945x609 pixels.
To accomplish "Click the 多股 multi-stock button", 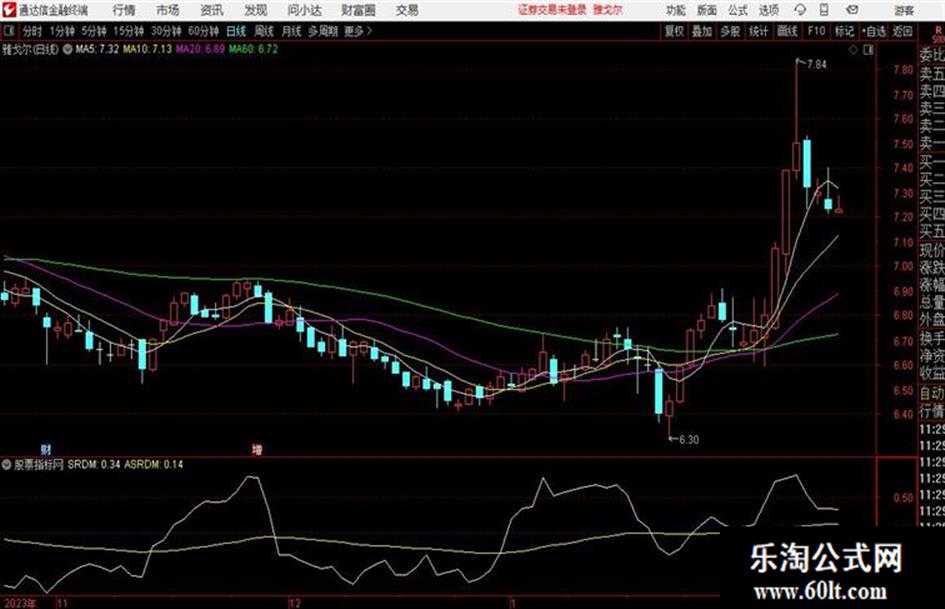I will click(x=730, y=31).
